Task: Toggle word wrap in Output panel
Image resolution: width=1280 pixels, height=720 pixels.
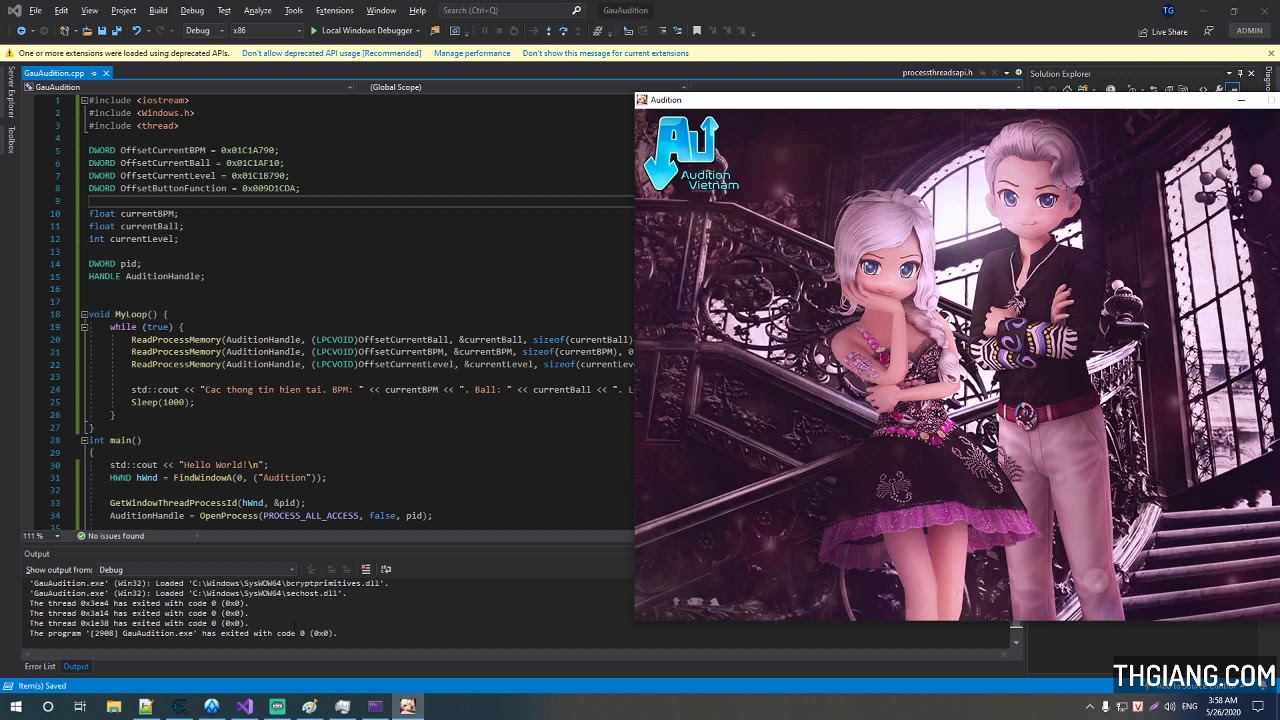Action: click(386, 570)
